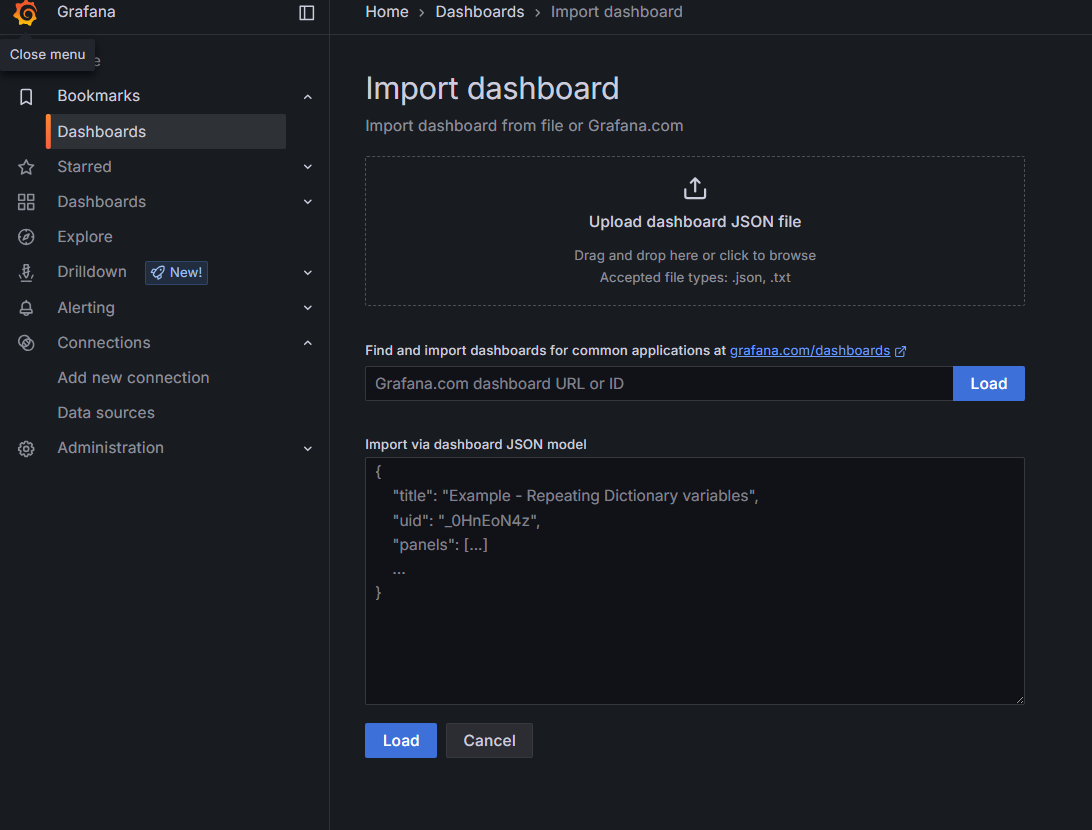Open the Drilldown menu item
This screenshot has width=1092, height=830.
coord(92,272)
